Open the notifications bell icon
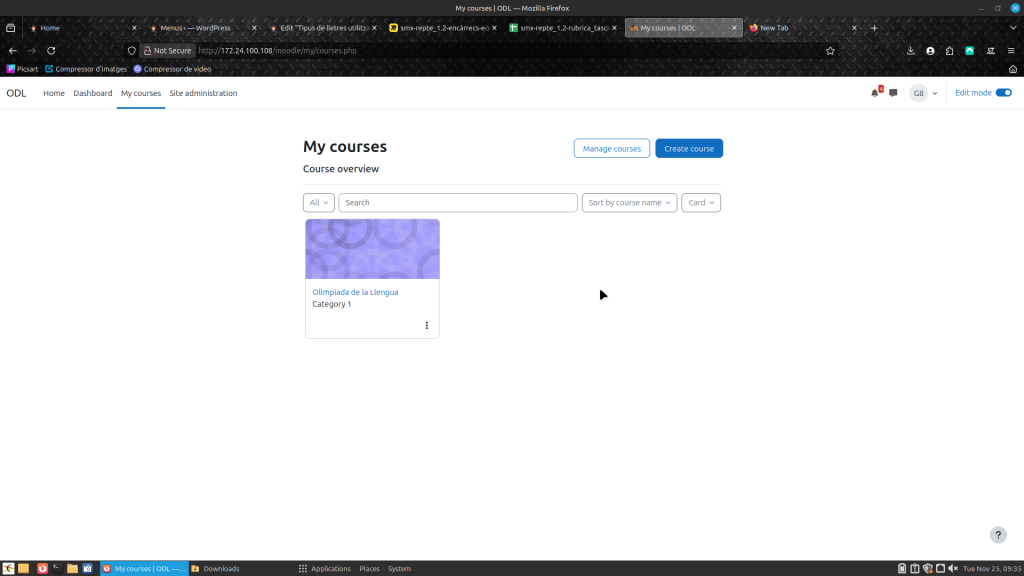The width and height of the screenshot is (1024, 576). coord(875,93)
